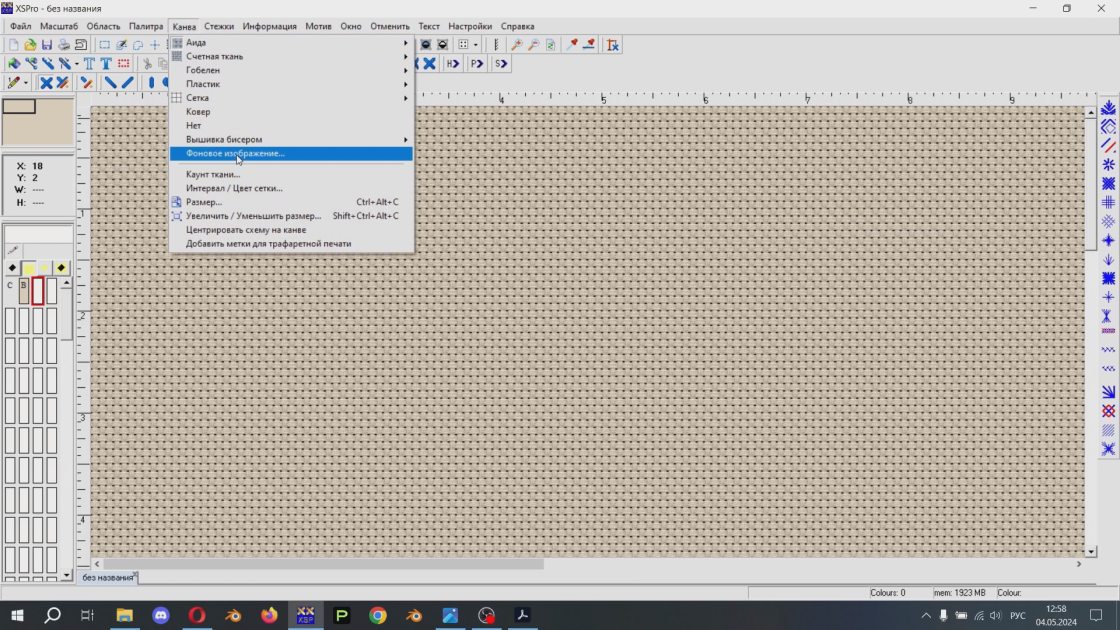Screen dimensions: 1120x630
Task: Choose Фоновое изображение... menu item
Action: (x=291, y=154)
